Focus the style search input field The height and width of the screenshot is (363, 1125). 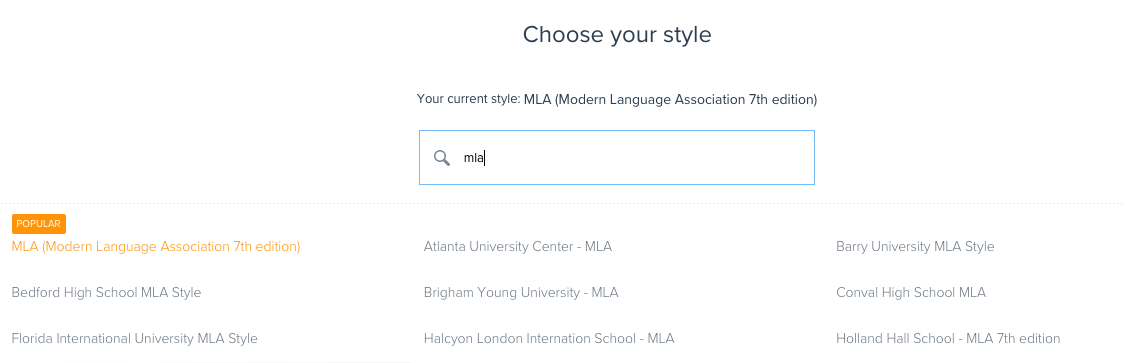tap(616, 157)
